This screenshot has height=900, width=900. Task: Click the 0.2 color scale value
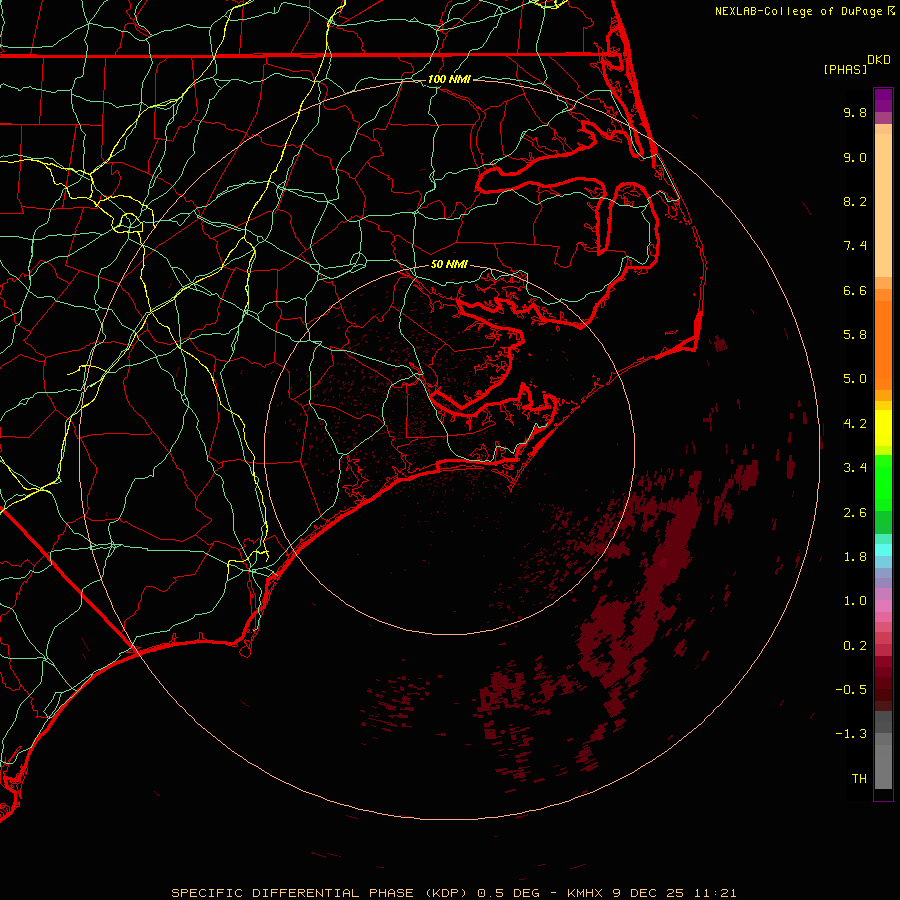[855, 646]
